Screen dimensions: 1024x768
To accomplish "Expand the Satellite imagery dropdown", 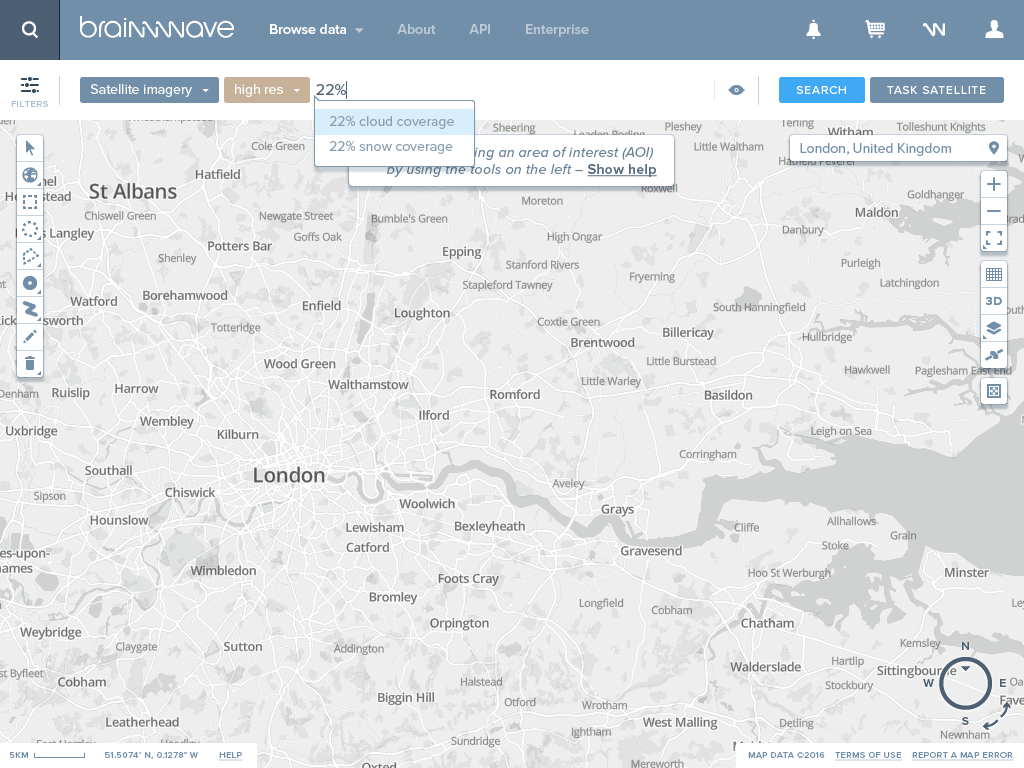I will pyautogui.click(x=149, y=90).
